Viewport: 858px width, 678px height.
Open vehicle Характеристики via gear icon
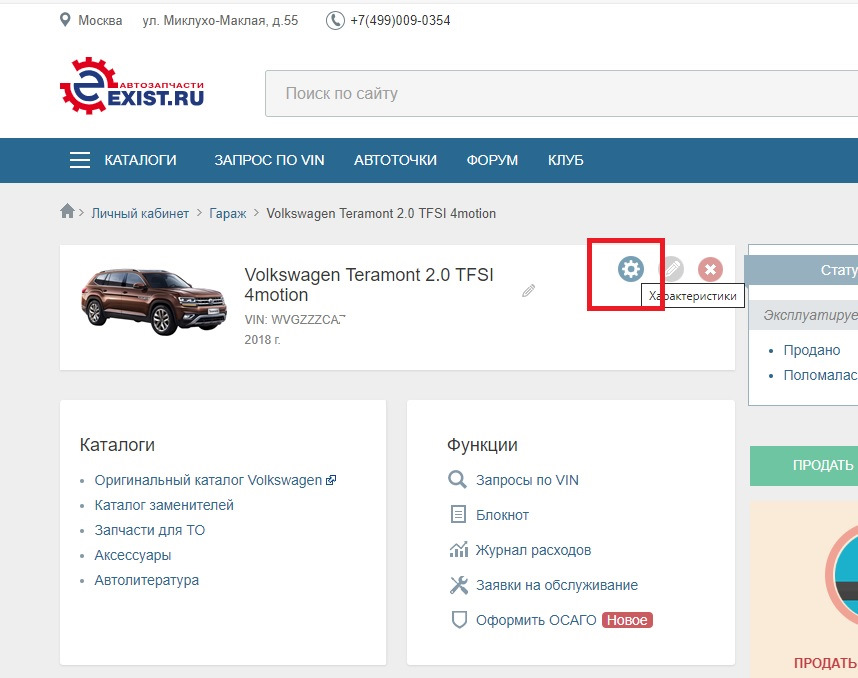tap(629, 269)
